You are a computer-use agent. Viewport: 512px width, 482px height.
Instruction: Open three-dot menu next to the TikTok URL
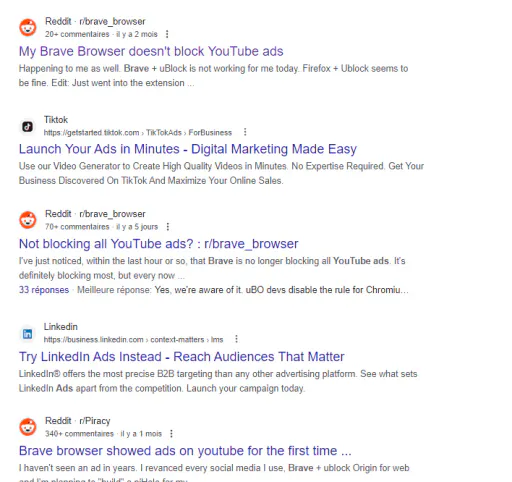coord(245,132)
